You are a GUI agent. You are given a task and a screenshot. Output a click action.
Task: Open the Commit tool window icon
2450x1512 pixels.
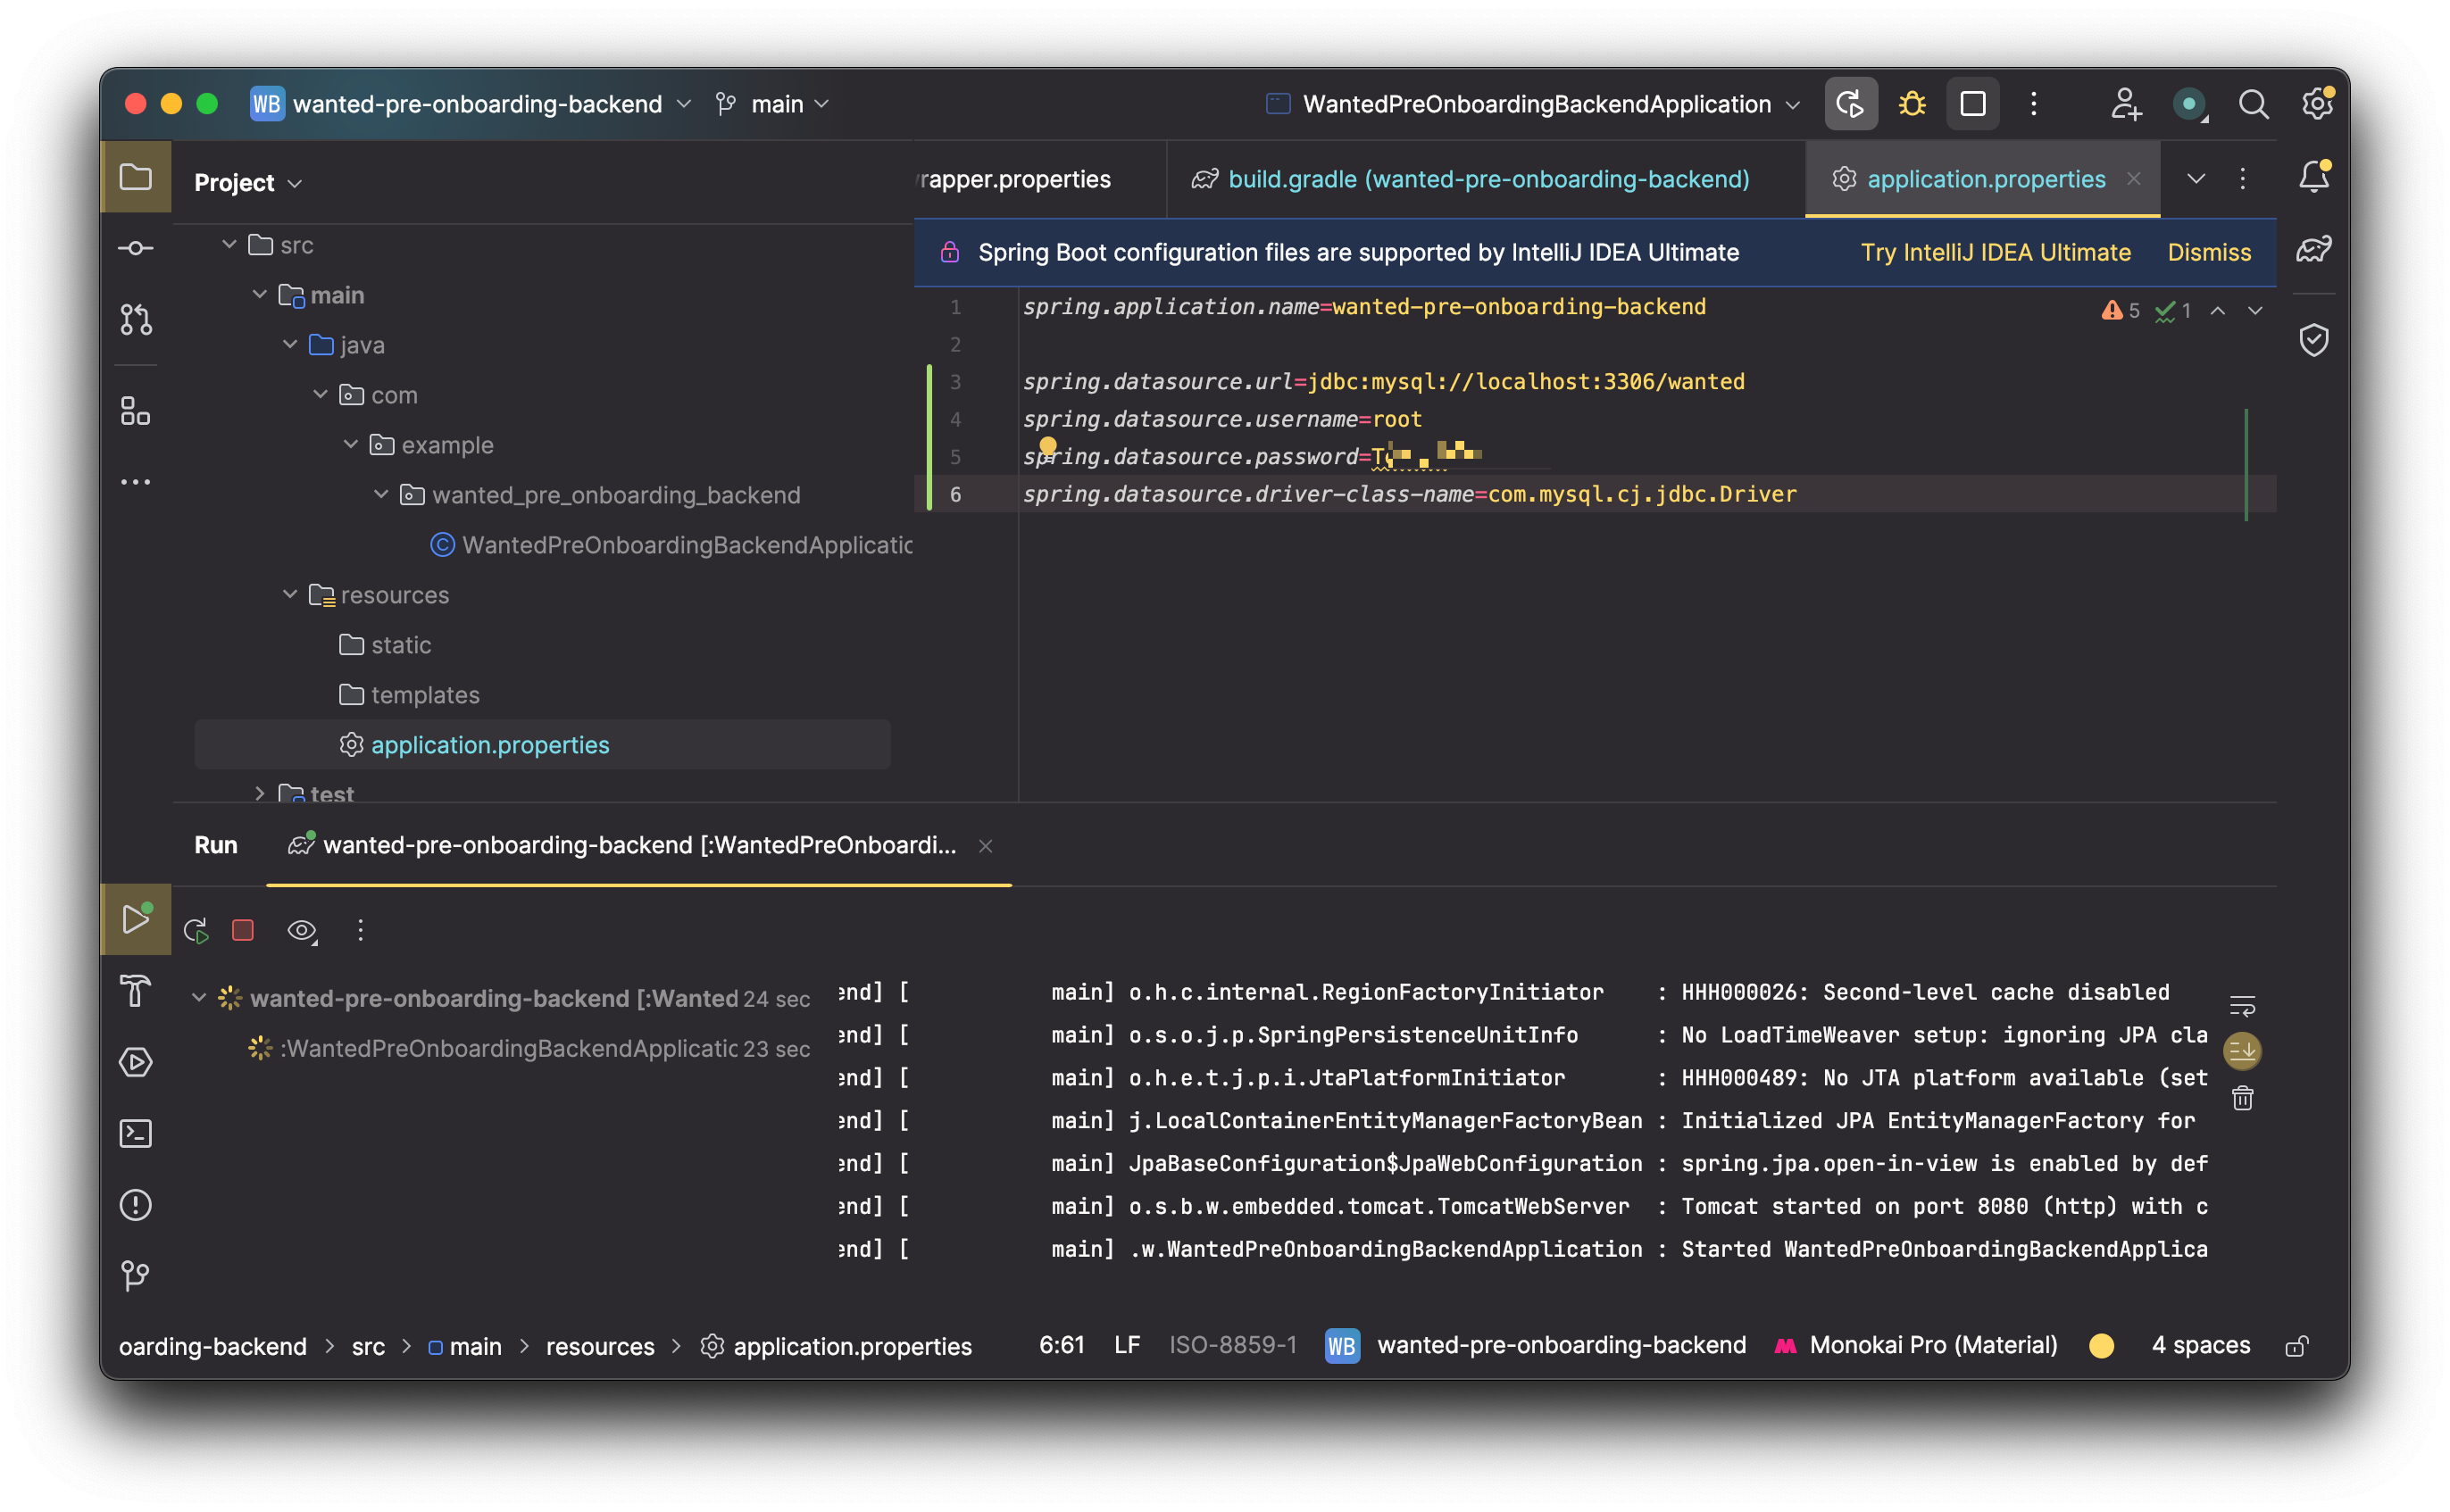coord(135,248)
